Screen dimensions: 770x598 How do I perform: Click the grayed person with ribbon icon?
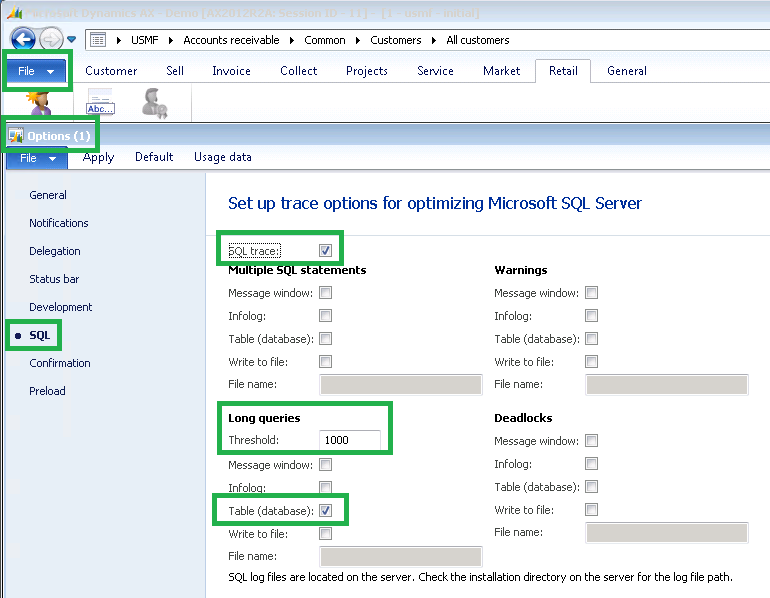tap(154, 104)
